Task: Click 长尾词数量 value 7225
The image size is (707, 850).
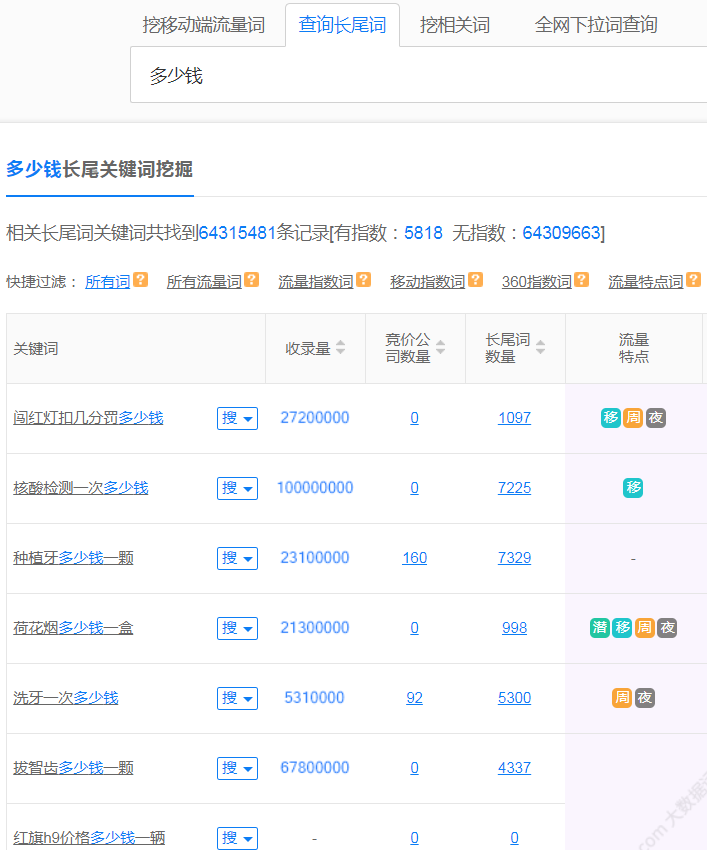Action: click(515, 488)
